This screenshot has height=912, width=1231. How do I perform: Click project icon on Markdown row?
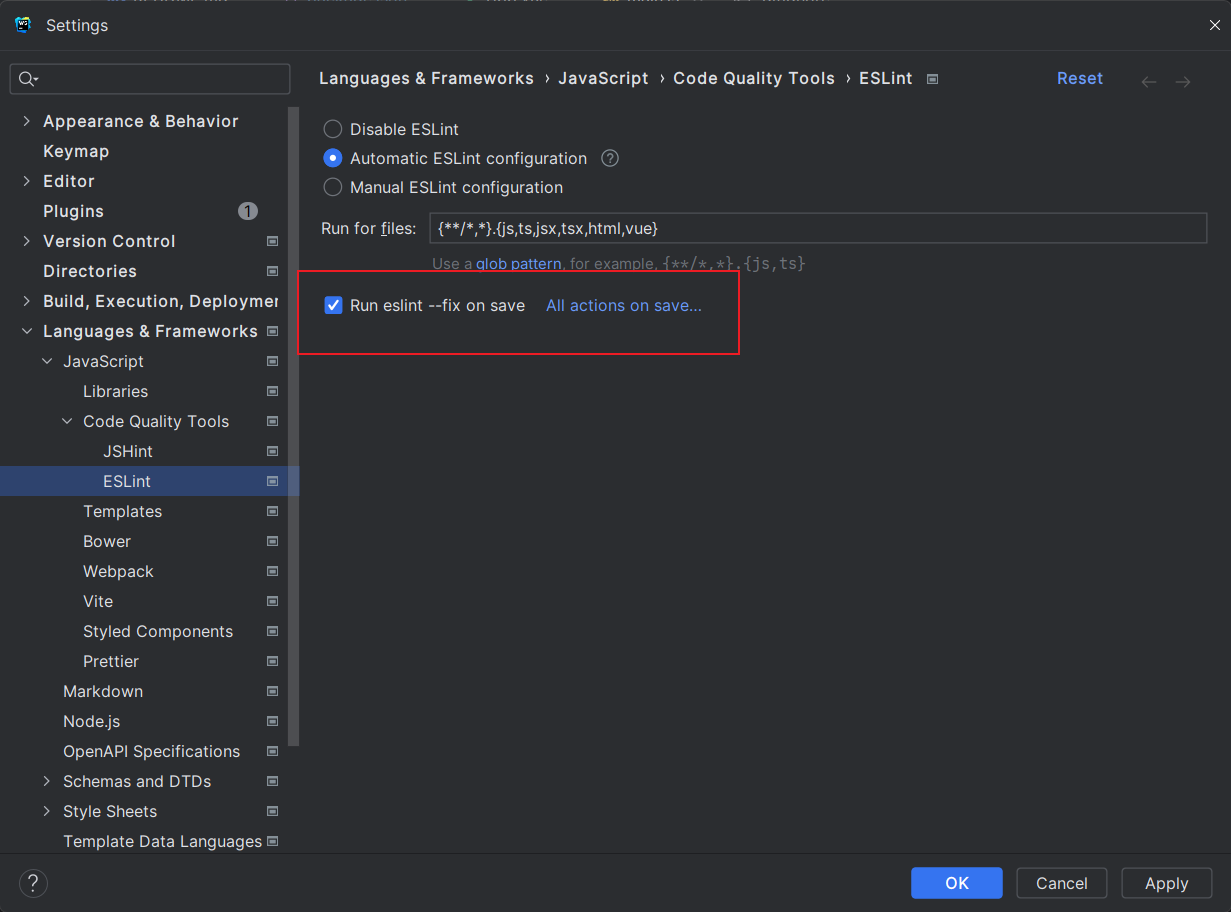(273, 691)
